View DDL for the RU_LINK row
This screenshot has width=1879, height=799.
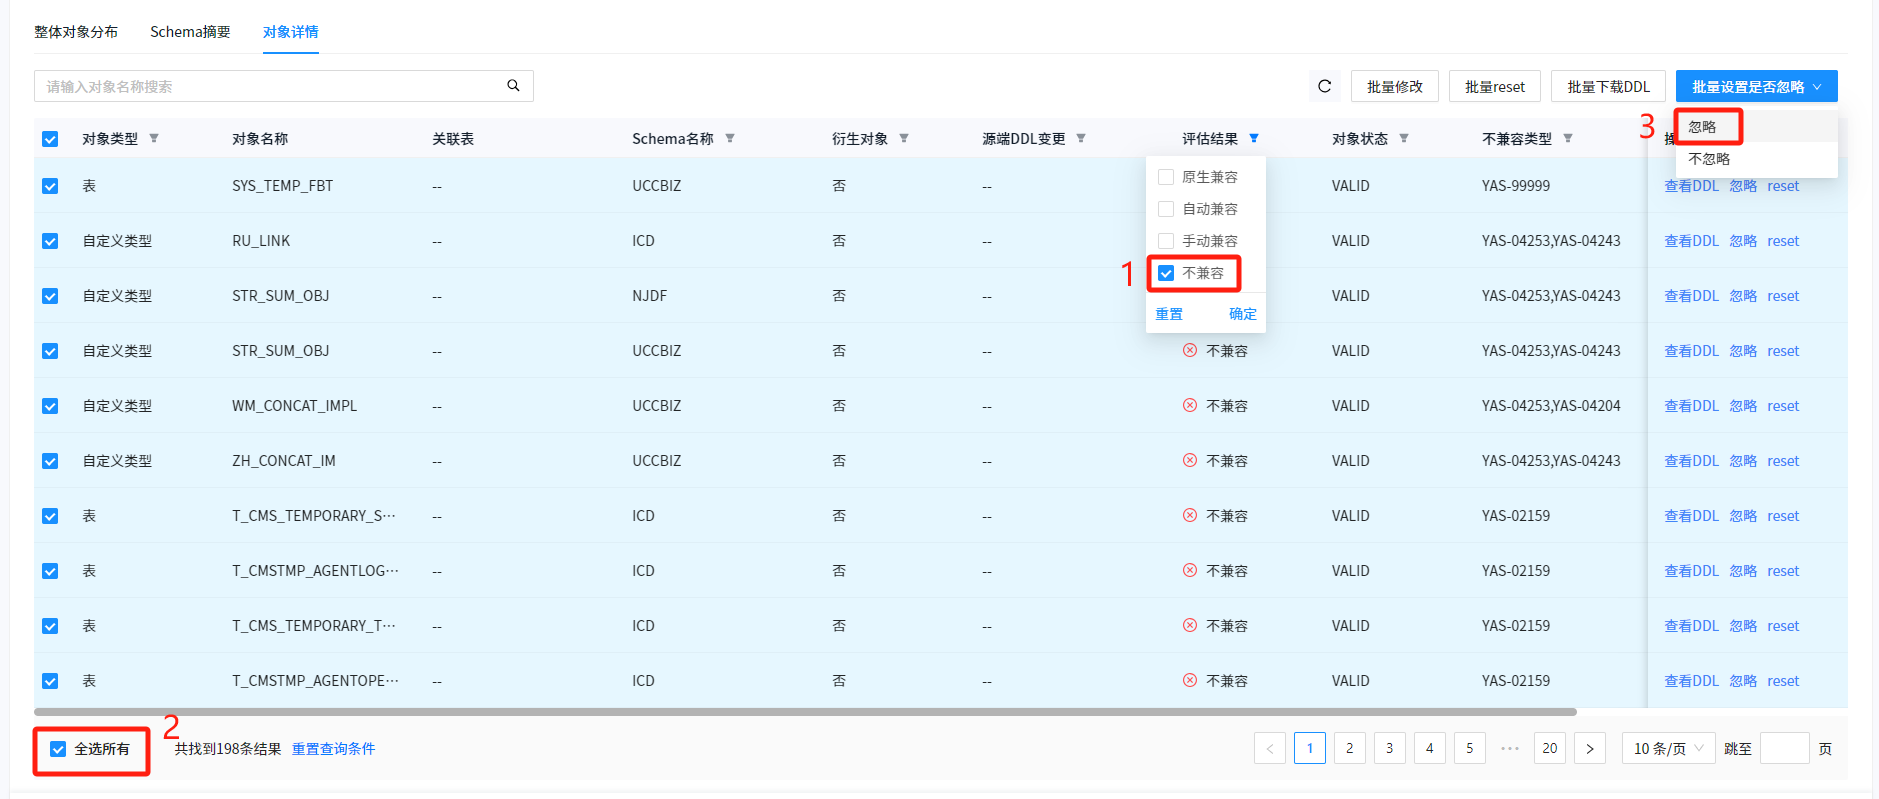[x=1691, y=241]
